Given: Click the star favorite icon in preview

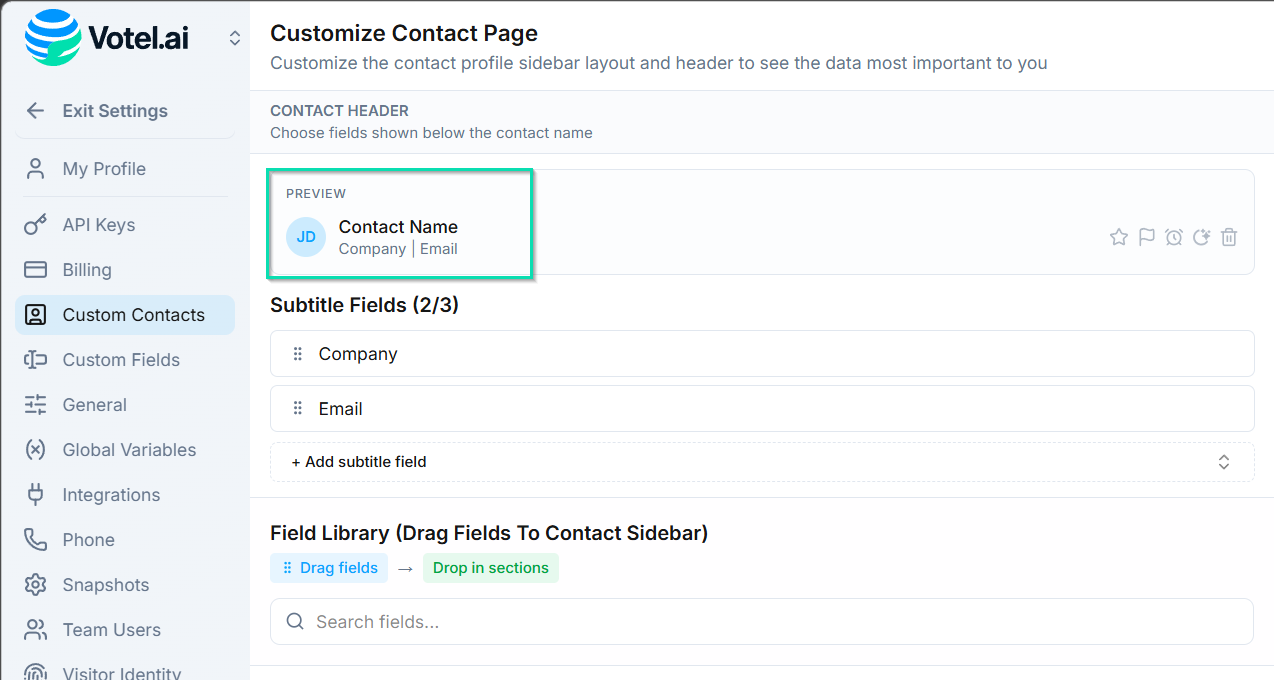Looking at the screenshot, I should coord(1118,237).
